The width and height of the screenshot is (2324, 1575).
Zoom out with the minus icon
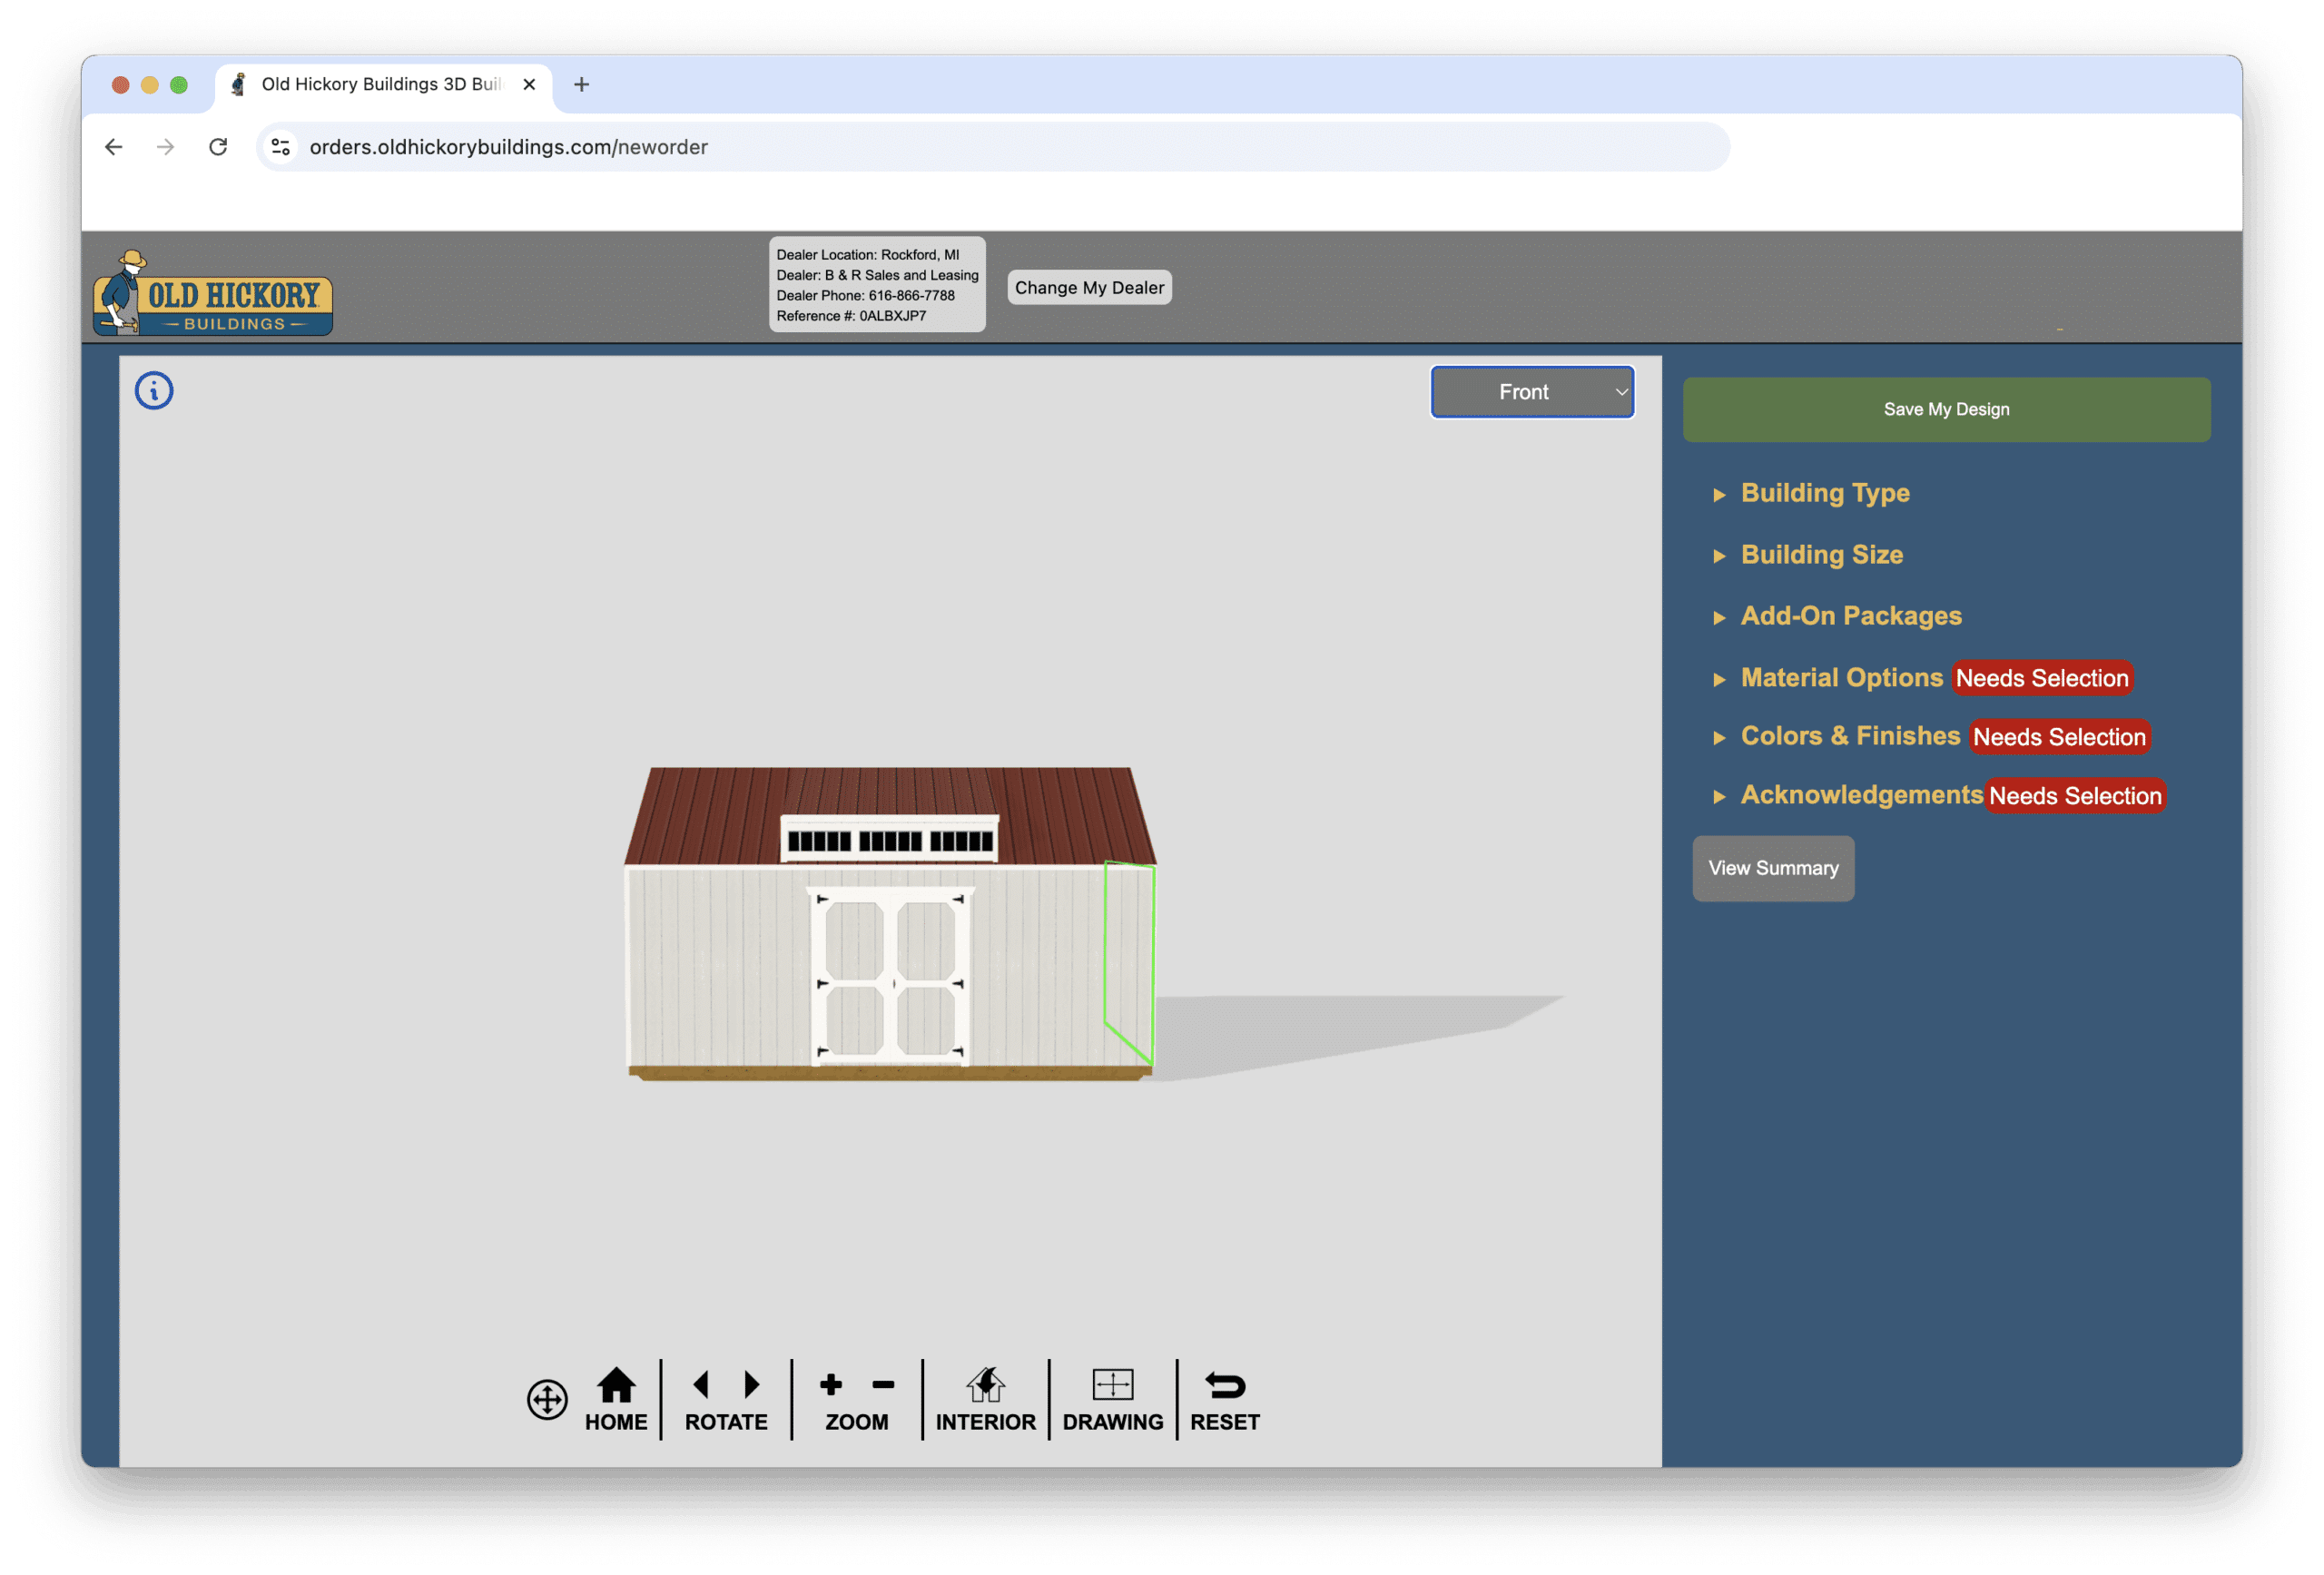coord(883,1385)
